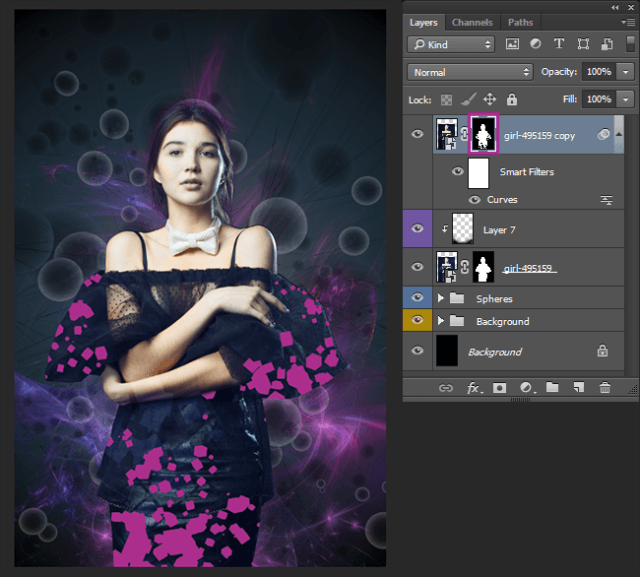Image resolution: width=640 pixels, height=577 pixels.
Task: Add a layer mask from bottom bar
Action: 500,388
